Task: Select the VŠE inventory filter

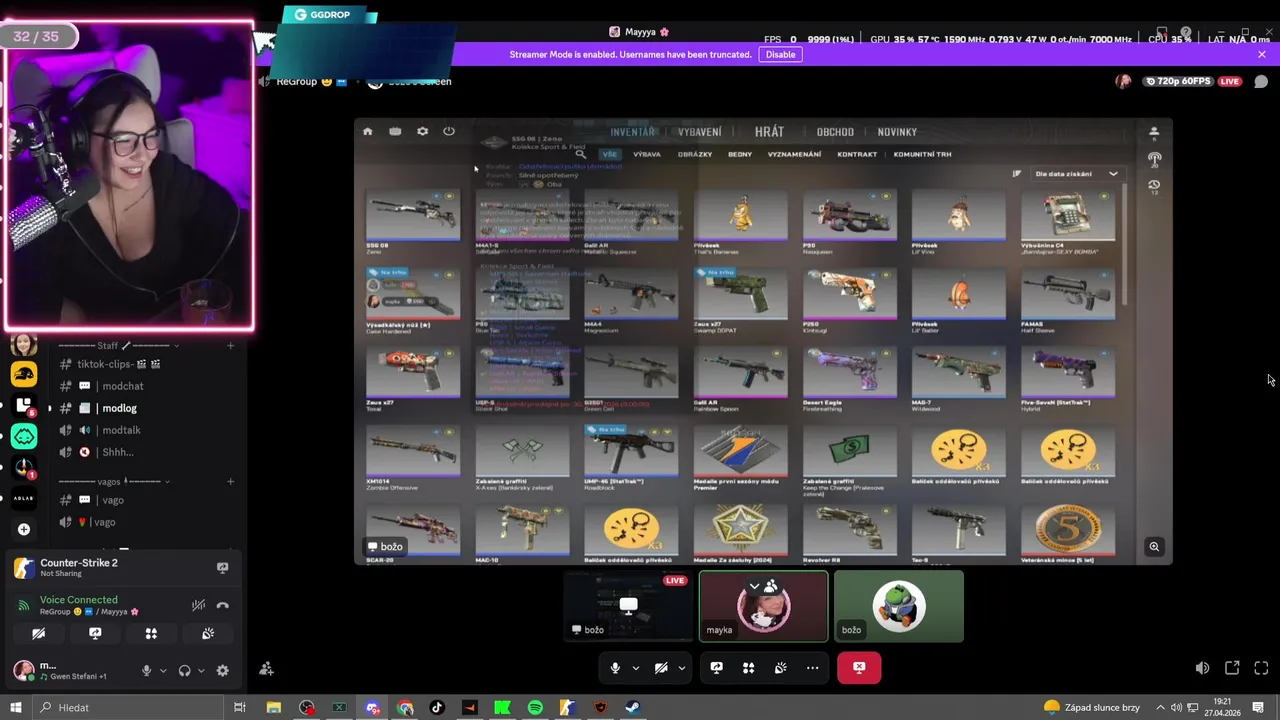Action: pos(610,154)
